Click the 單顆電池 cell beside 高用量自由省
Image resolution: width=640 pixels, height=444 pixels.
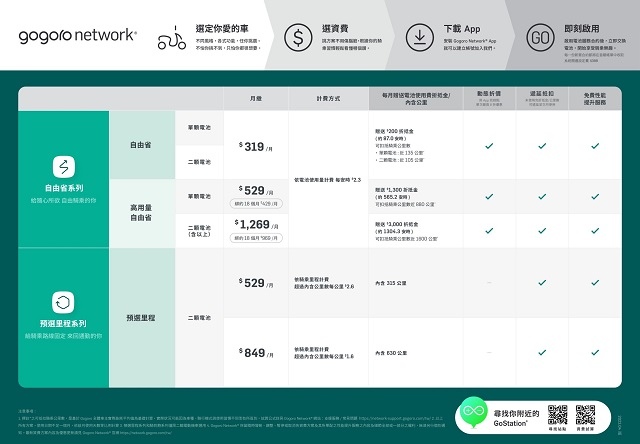pos(199,196)
